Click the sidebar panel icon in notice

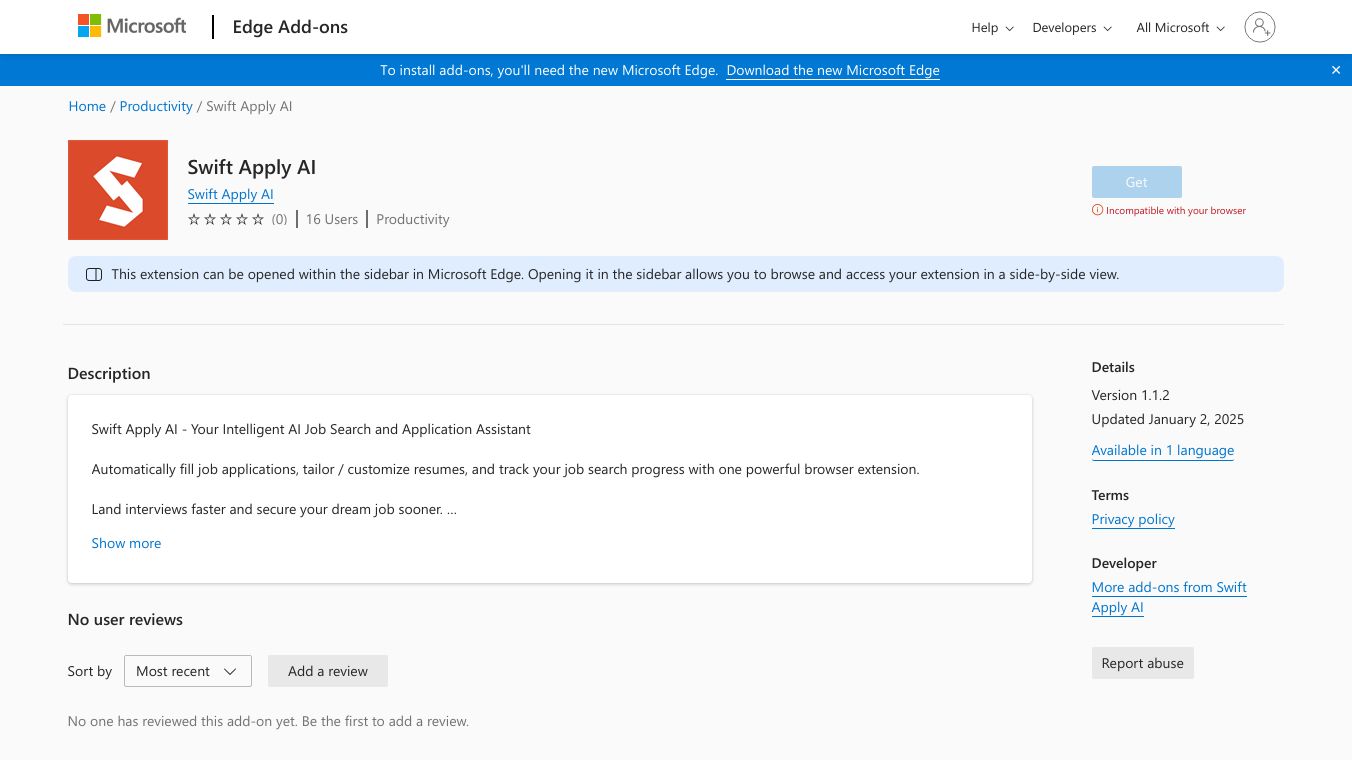[94, 274]
